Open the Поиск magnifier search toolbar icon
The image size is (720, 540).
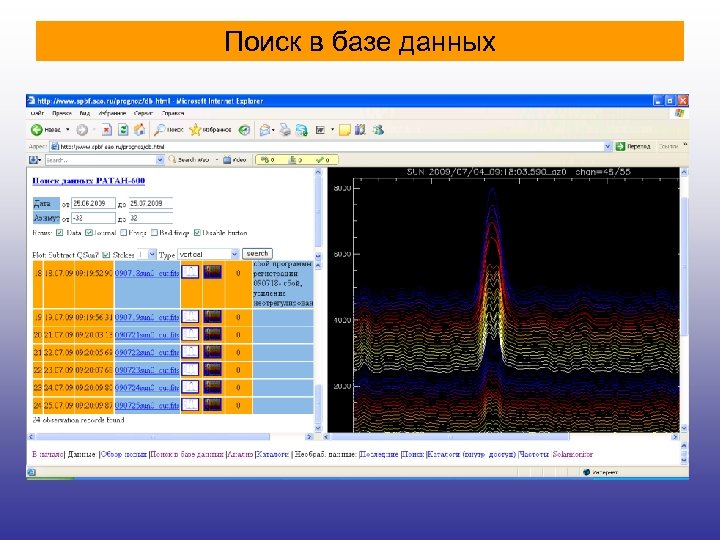(159, 130)
